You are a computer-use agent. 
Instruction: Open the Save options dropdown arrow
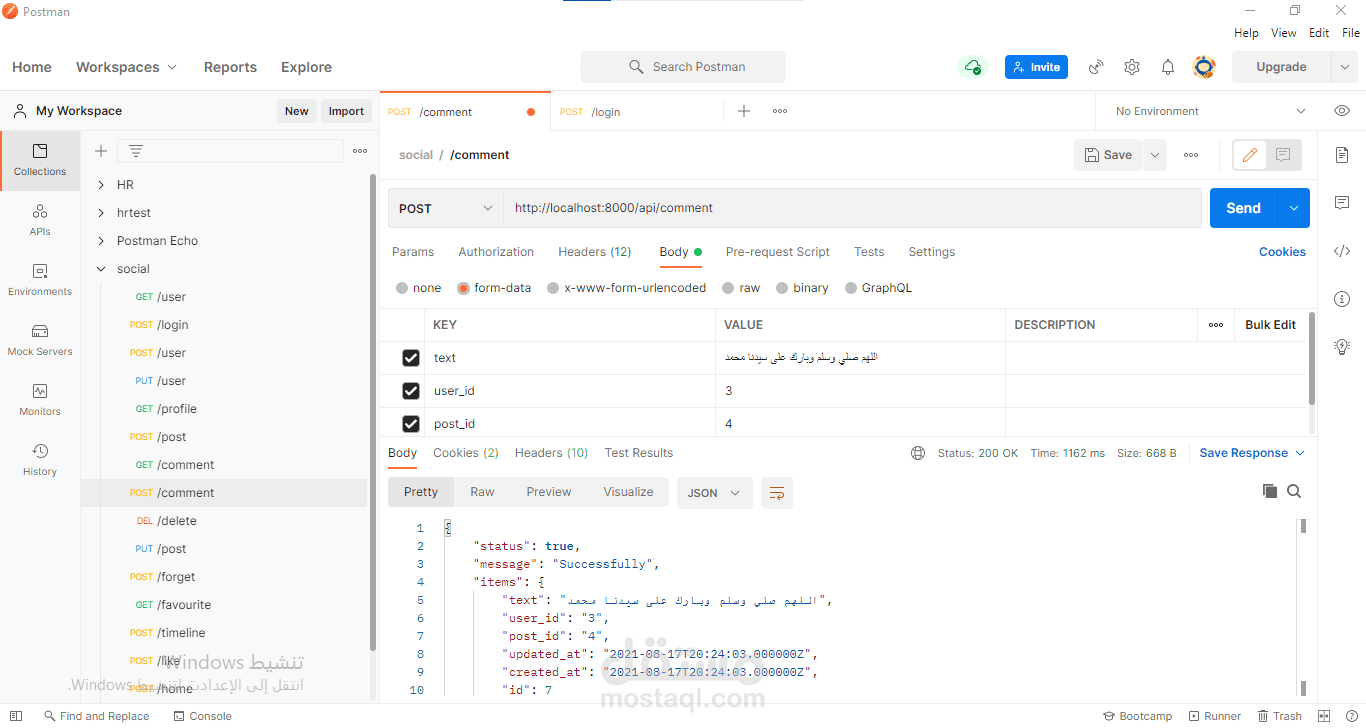point(1155,155)
